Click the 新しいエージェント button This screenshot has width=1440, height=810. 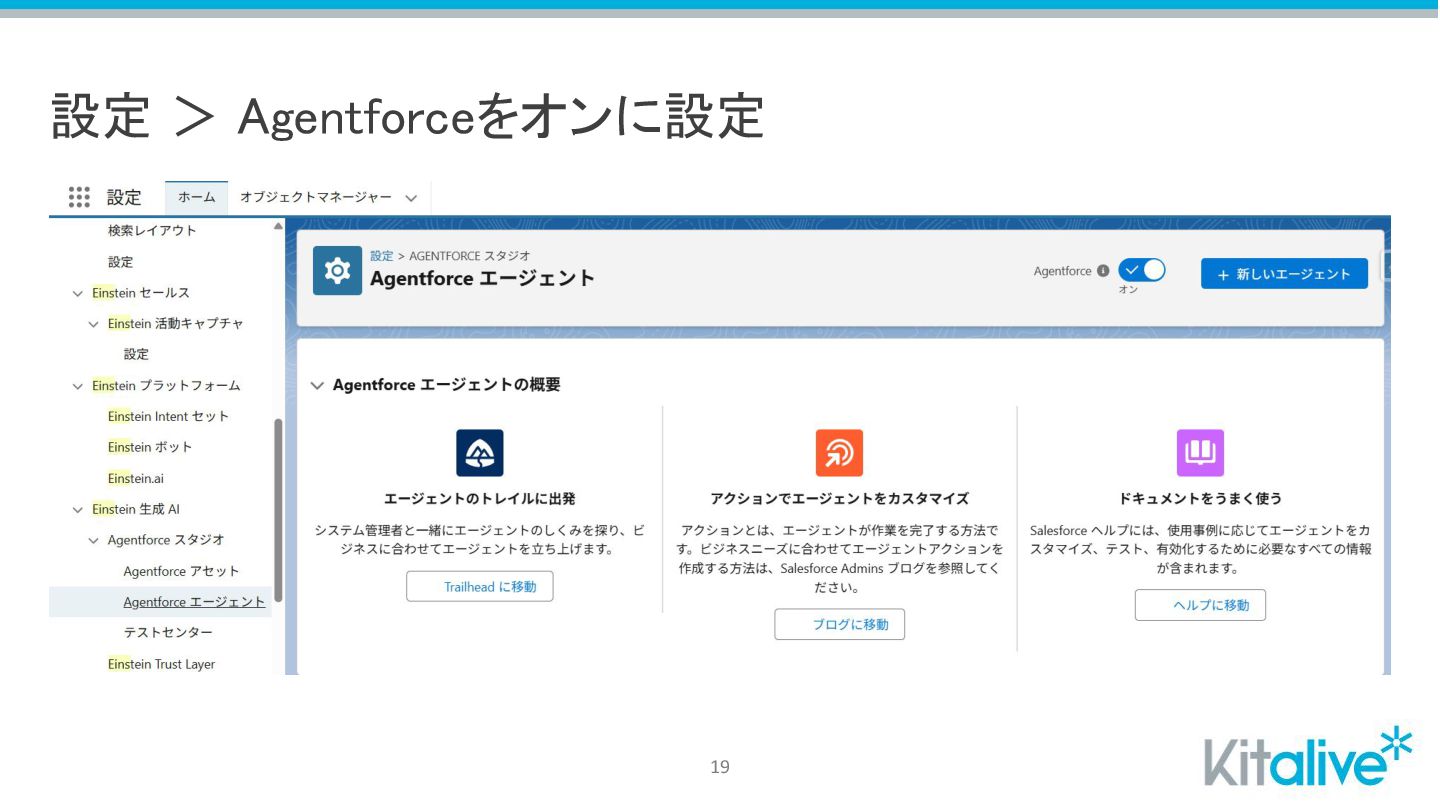pos(1284,274)
